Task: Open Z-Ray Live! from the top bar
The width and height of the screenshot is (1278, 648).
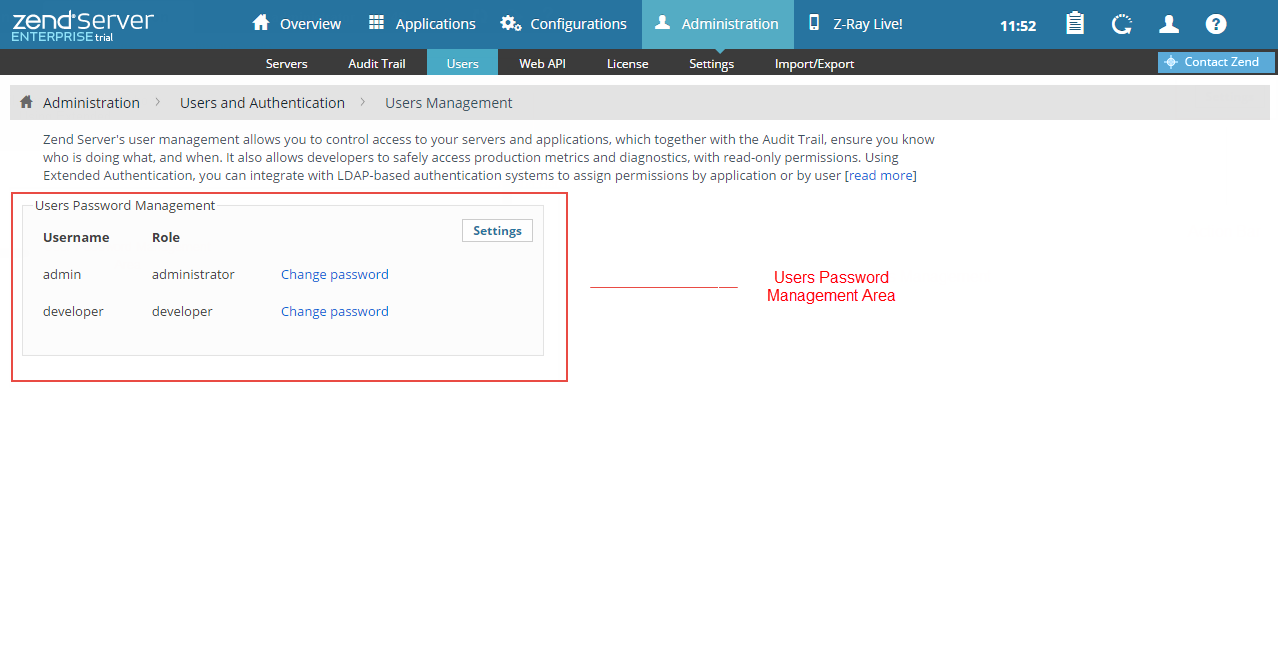Action: (855, 24)
